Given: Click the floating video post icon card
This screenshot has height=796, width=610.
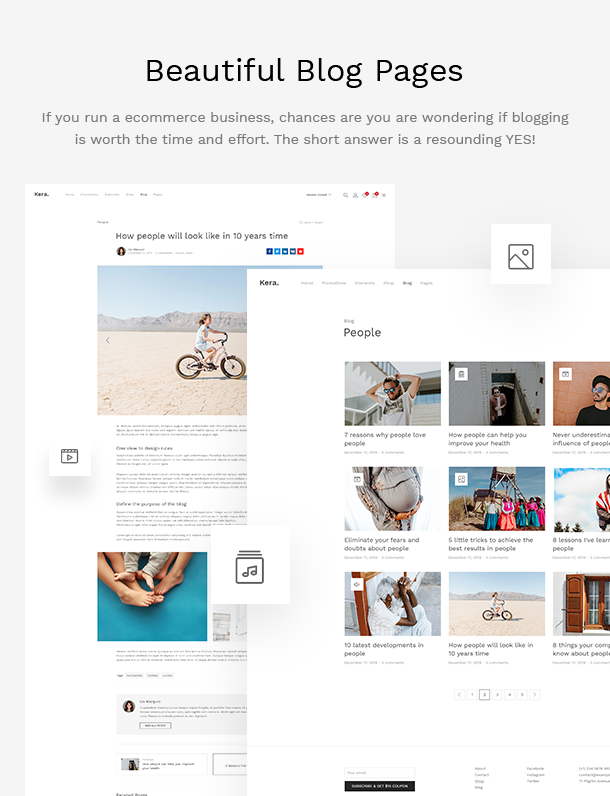Looking at the screenshot, I should tap(70, 455).
